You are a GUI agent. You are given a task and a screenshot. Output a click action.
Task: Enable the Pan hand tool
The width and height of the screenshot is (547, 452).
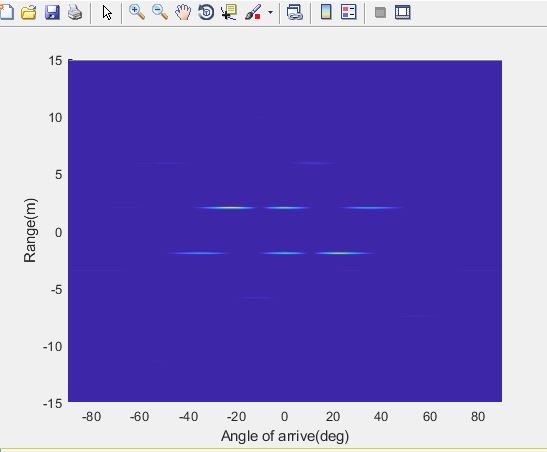point(183,13)
